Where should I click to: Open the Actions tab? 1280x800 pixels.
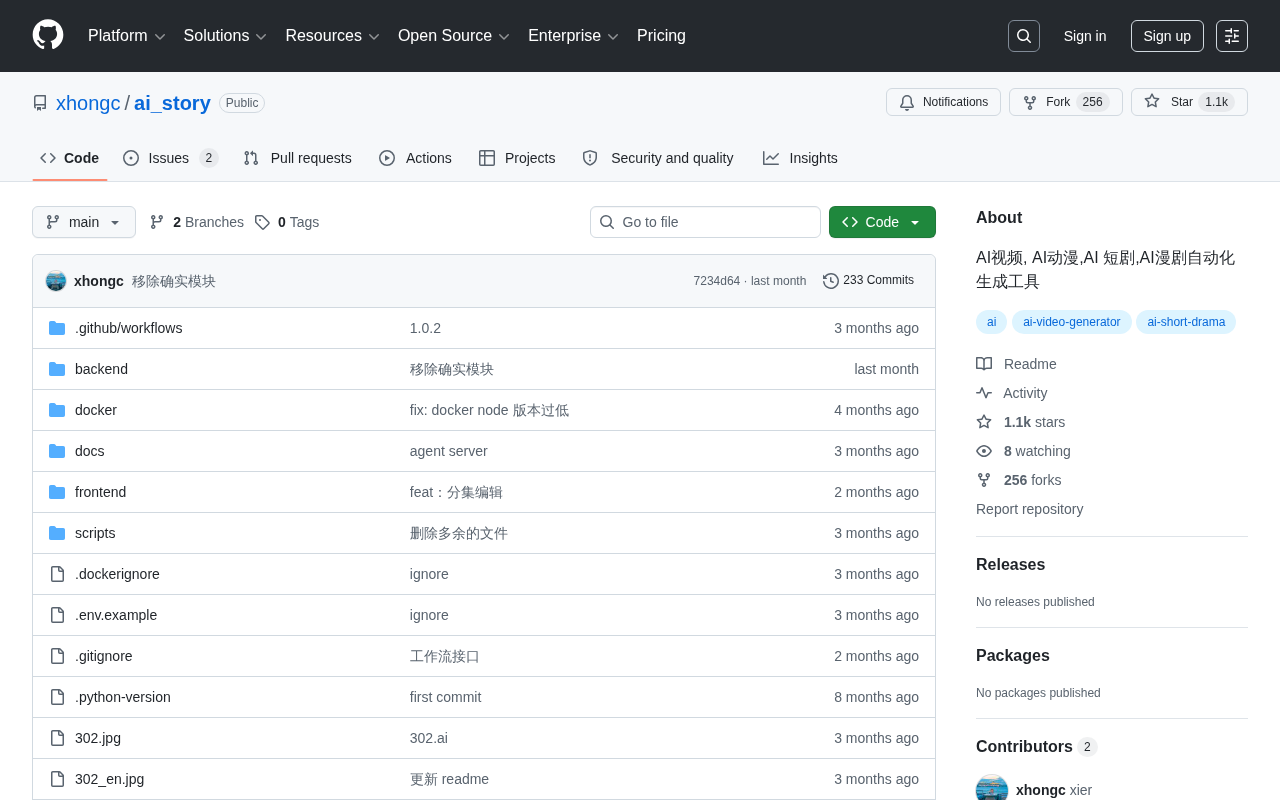pos(415,158)
